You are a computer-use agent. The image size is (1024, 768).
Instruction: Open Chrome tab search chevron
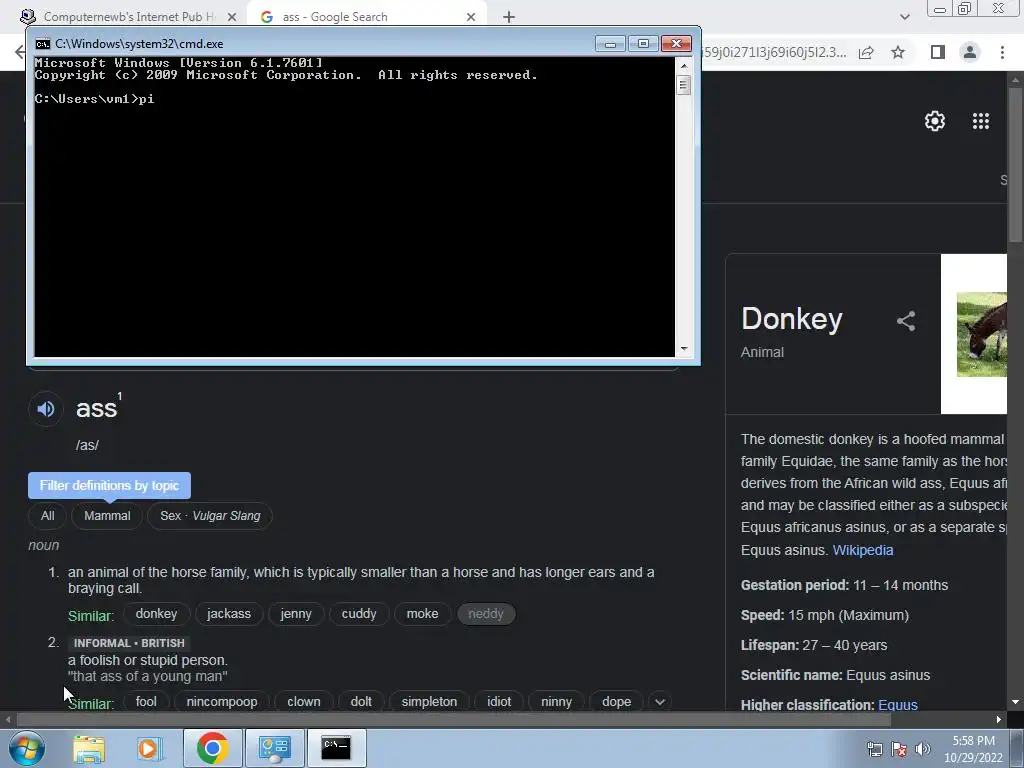pos(904,17)
